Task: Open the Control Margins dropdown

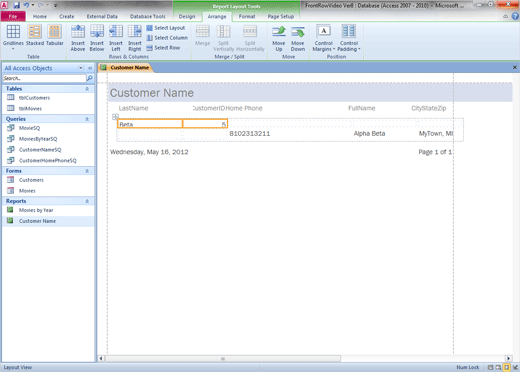Action: pyautogui.click(x=323, y=38)
